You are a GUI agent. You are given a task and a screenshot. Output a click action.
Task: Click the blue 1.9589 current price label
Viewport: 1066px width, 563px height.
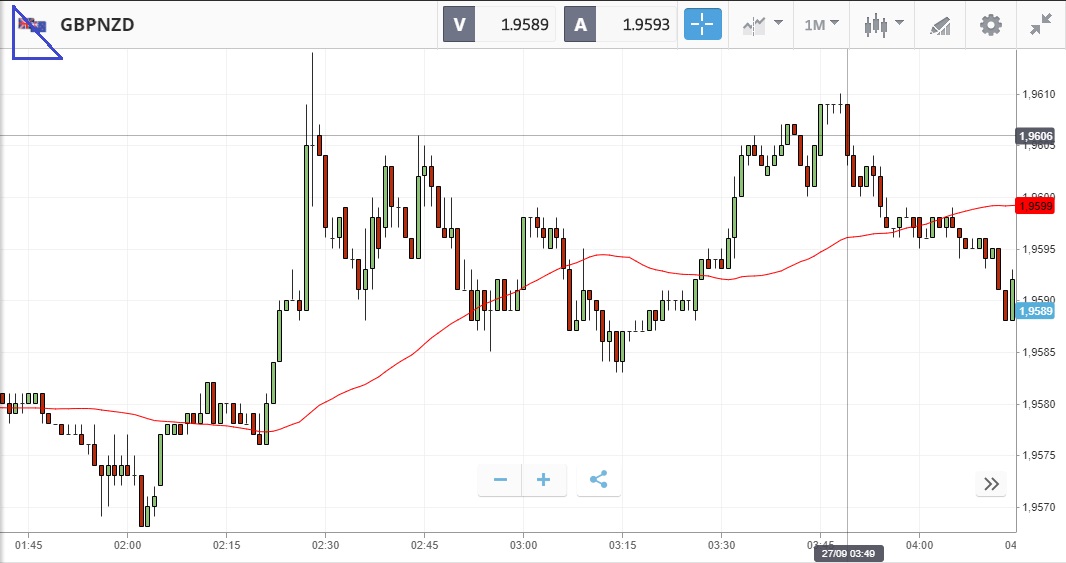(1034, 311)
